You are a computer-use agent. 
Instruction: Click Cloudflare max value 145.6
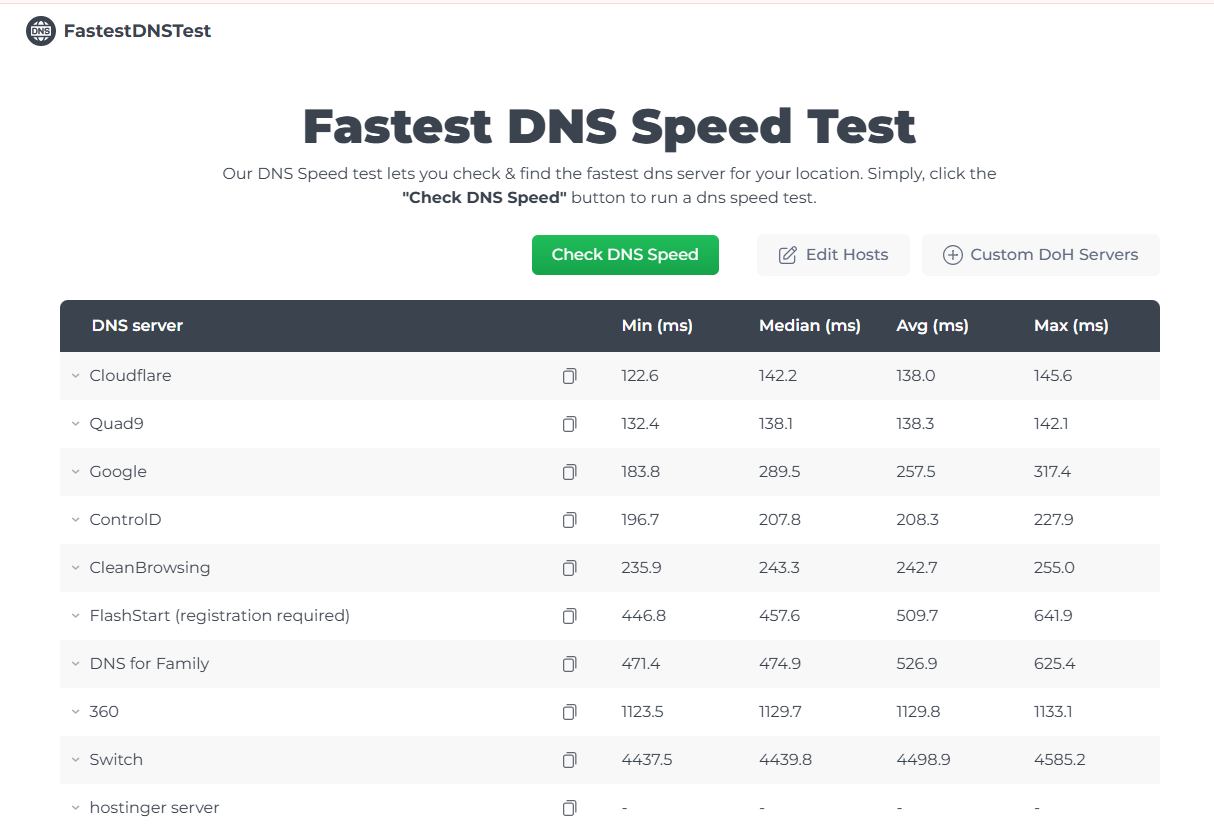point(1053,376)
